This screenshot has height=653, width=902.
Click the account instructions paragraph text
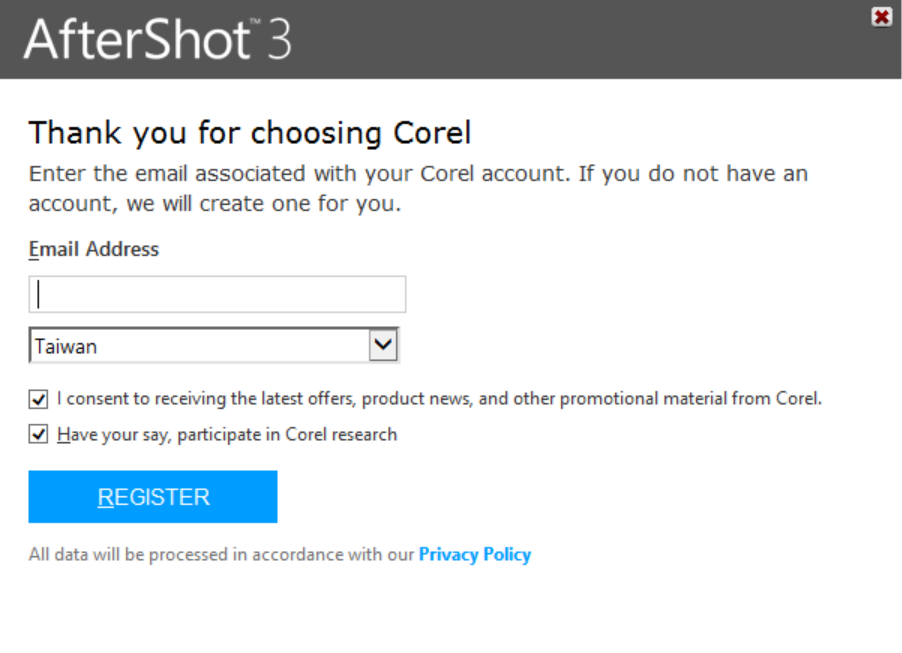pyautogui.click(x=417, y=188)
